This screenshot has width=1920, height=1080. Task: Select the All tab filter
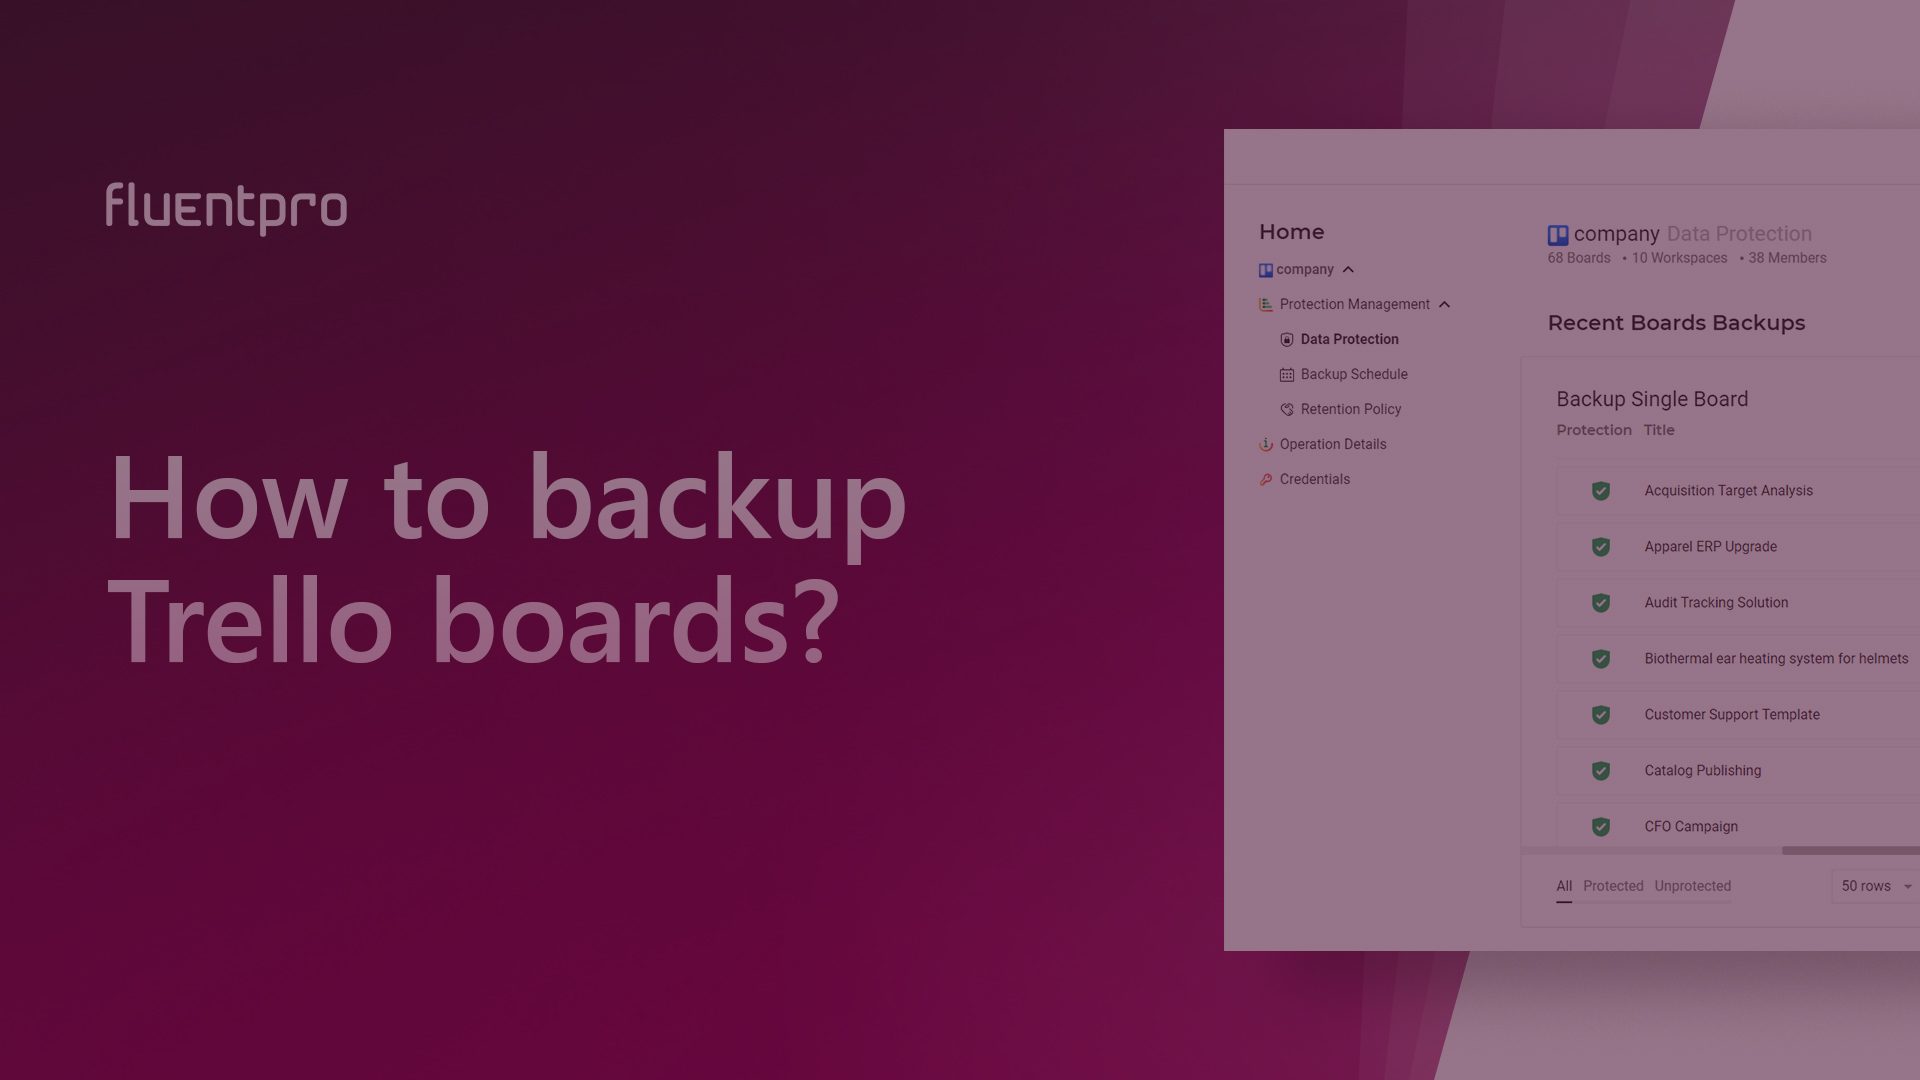pos(1564,886)
